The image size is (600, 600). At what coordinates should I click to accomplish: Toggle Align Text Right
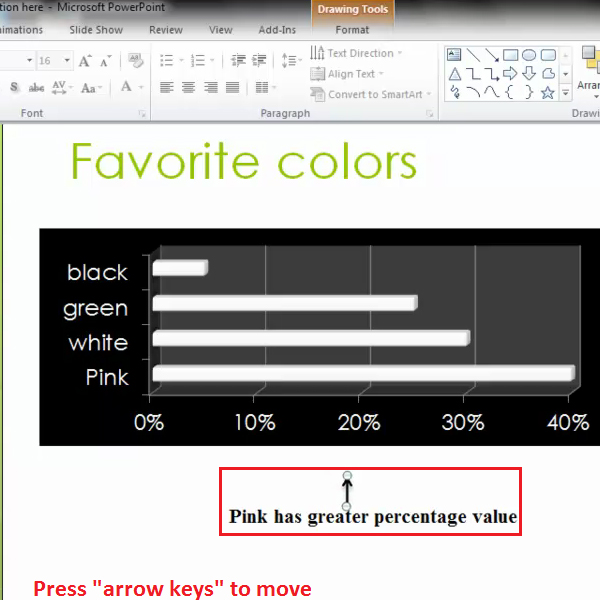[210, 87]
